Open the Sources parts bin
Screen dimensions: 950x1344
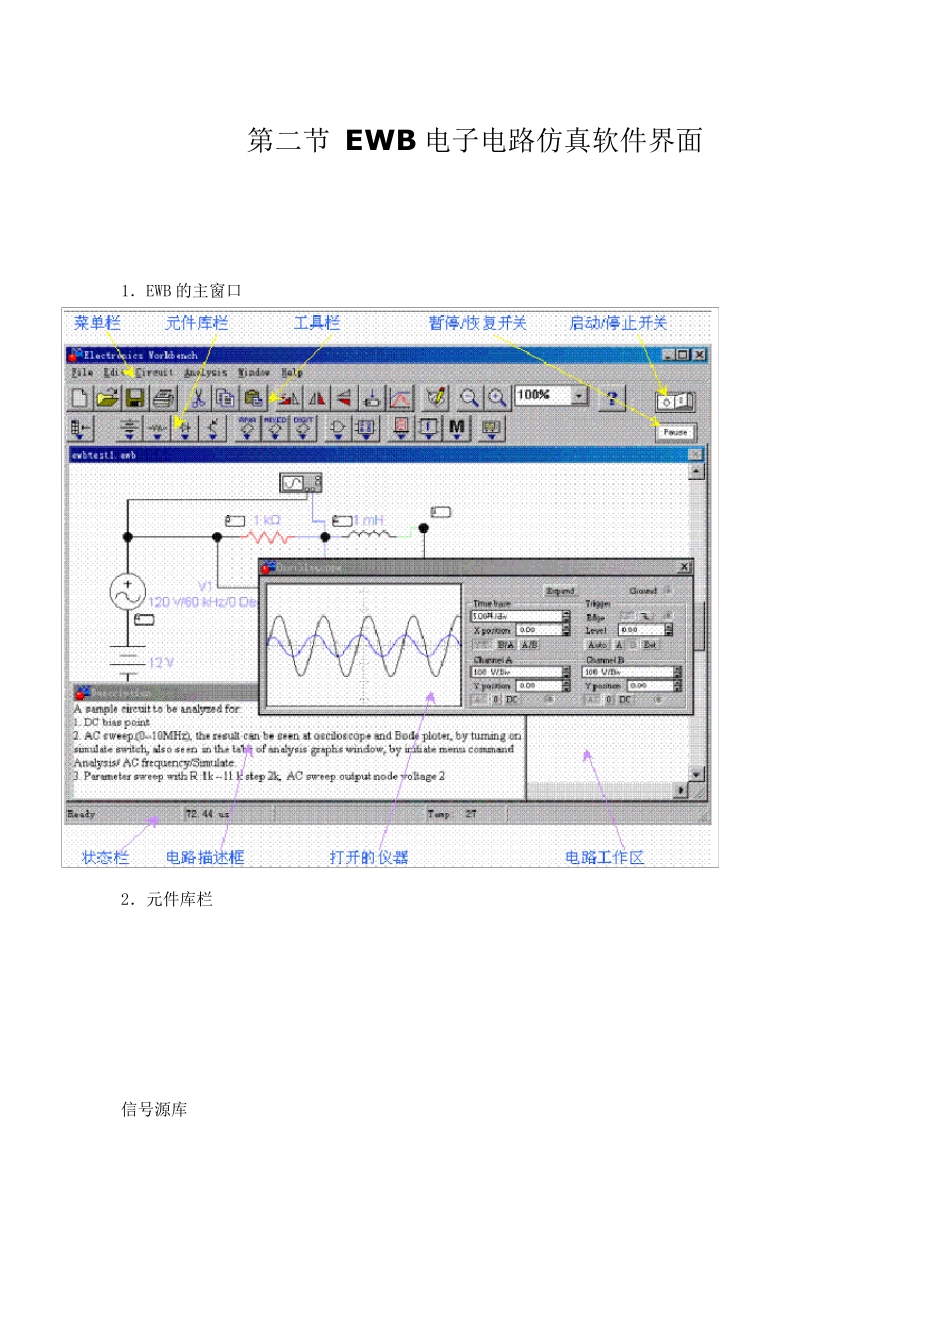(x=129, y=428)
